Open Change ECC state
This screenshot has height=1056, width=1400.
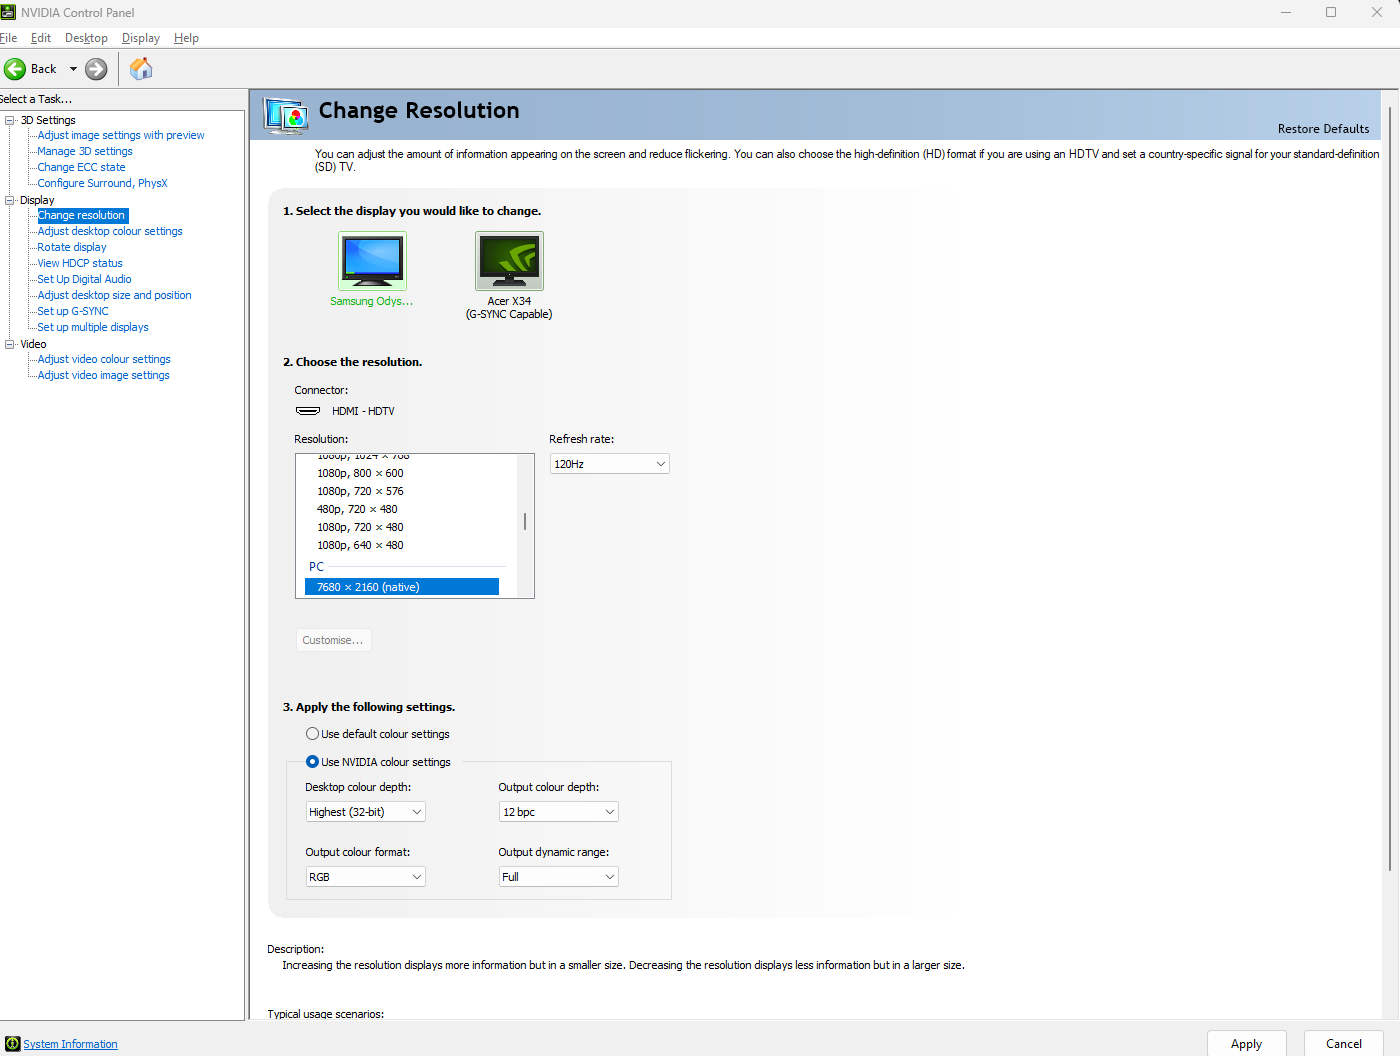coord(82,167)
